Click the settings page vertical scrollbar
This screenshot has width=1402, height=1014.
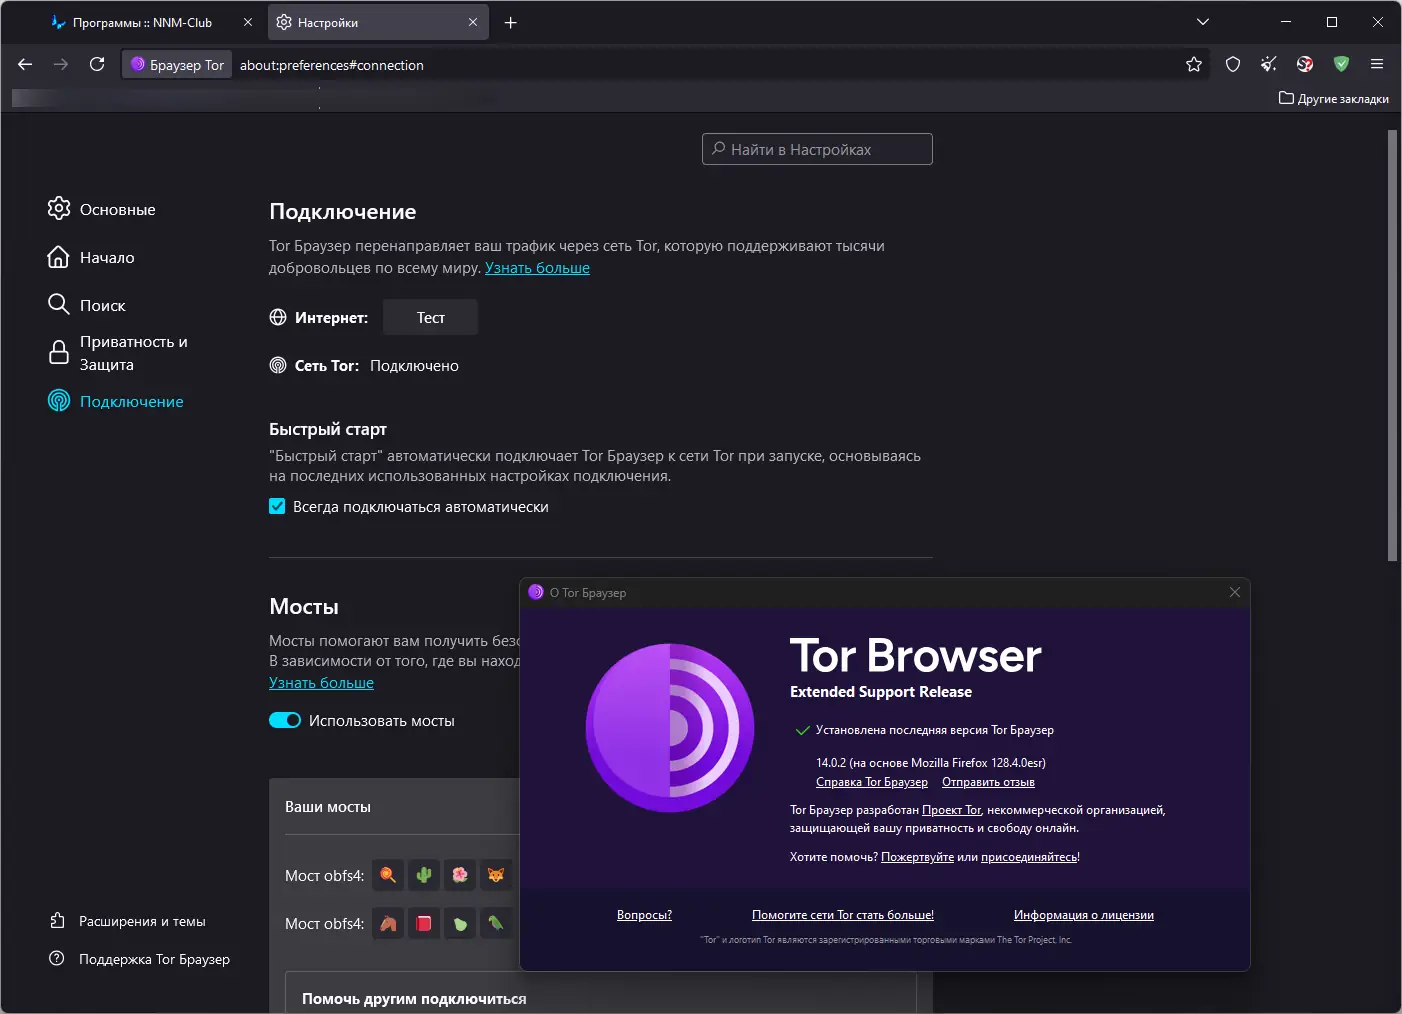pyautogui.click(x=1392, y=346)
